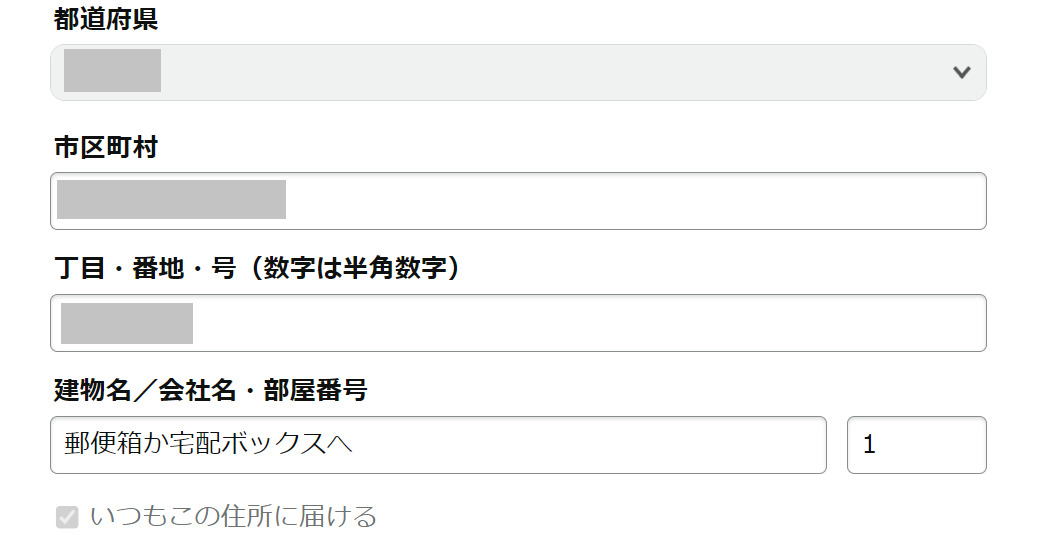Click the いつもこの住所に届ける label text

[233, 517]
